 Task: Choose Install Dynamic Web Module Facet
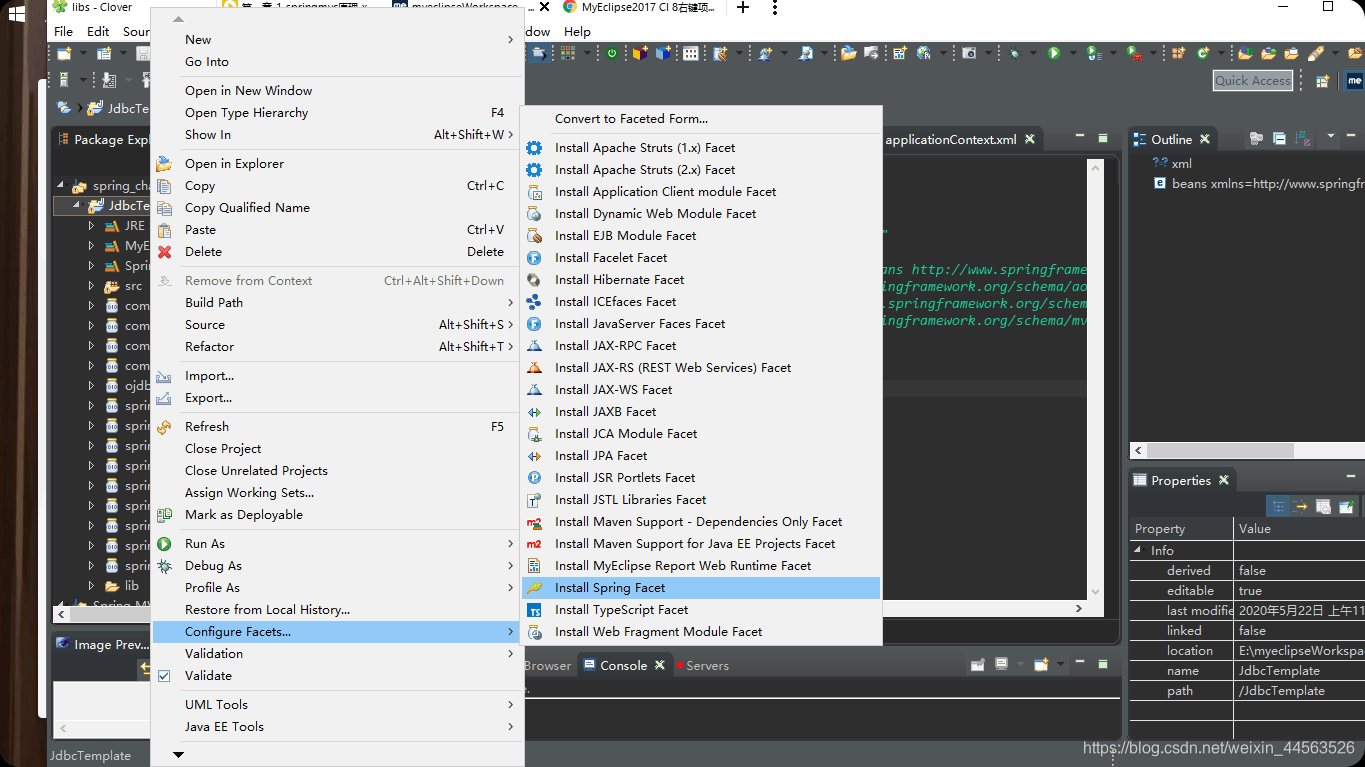pos(700,214)
